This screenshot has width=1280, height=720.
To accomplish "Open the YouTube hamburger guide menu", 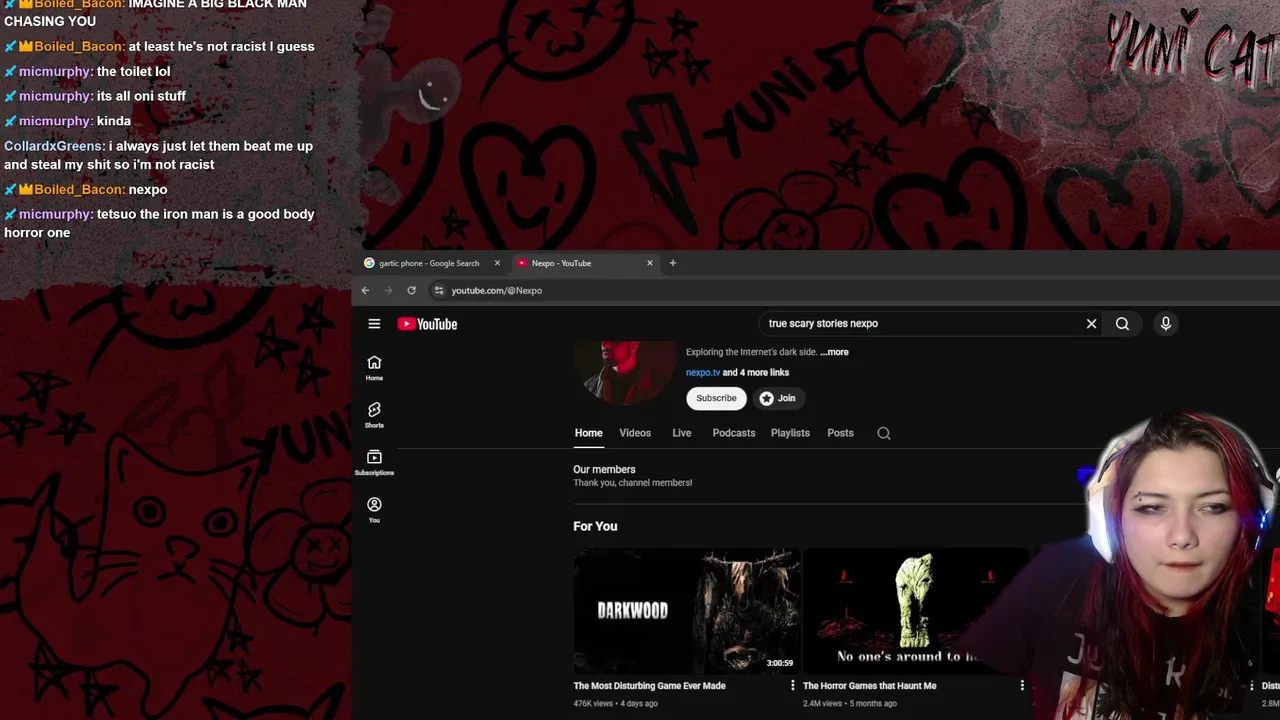I will (374, 324).
